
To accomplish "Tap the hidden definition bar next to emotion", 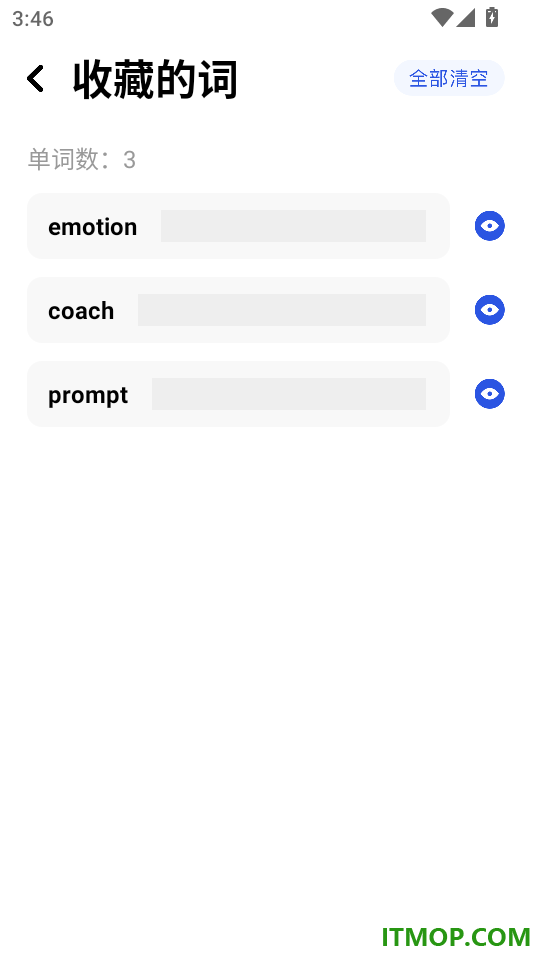I will pos(293,226).
